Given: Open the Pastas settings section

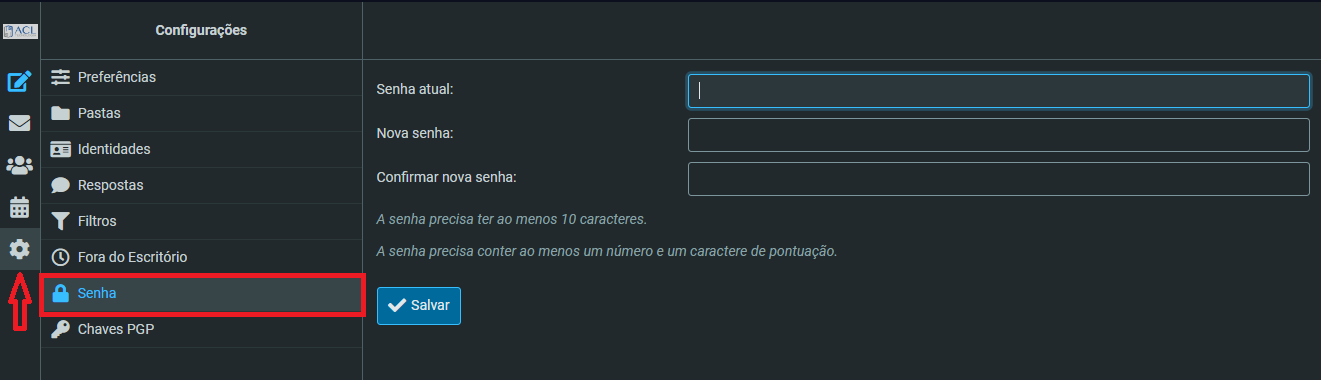Looking at the screenshot, I should pyautogui.click(x=201, y=113).
